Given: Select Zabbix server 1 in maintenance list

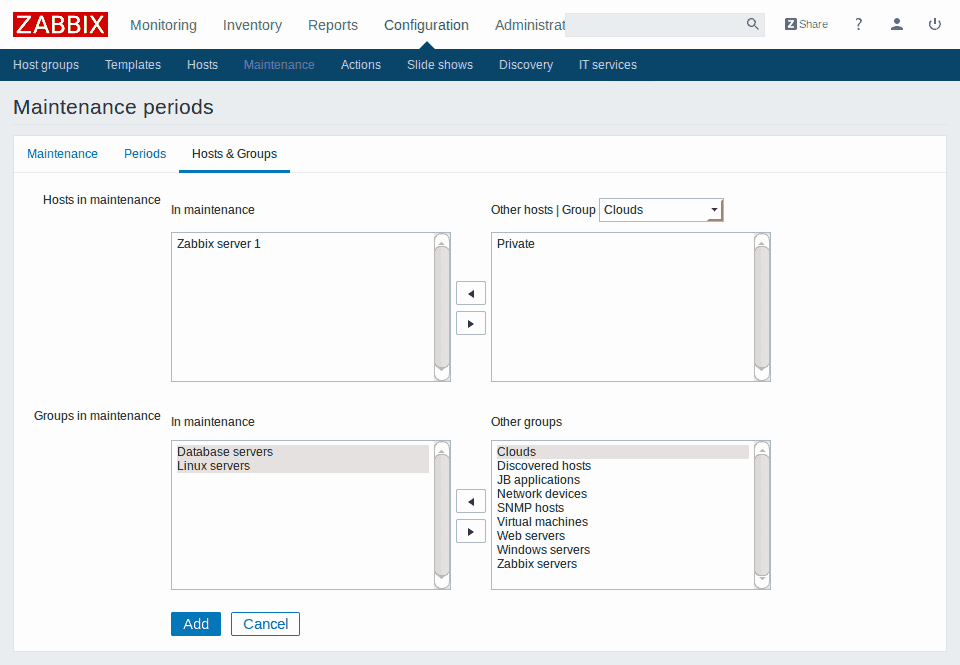Looking at the screenshot, I should click(219, 244).
